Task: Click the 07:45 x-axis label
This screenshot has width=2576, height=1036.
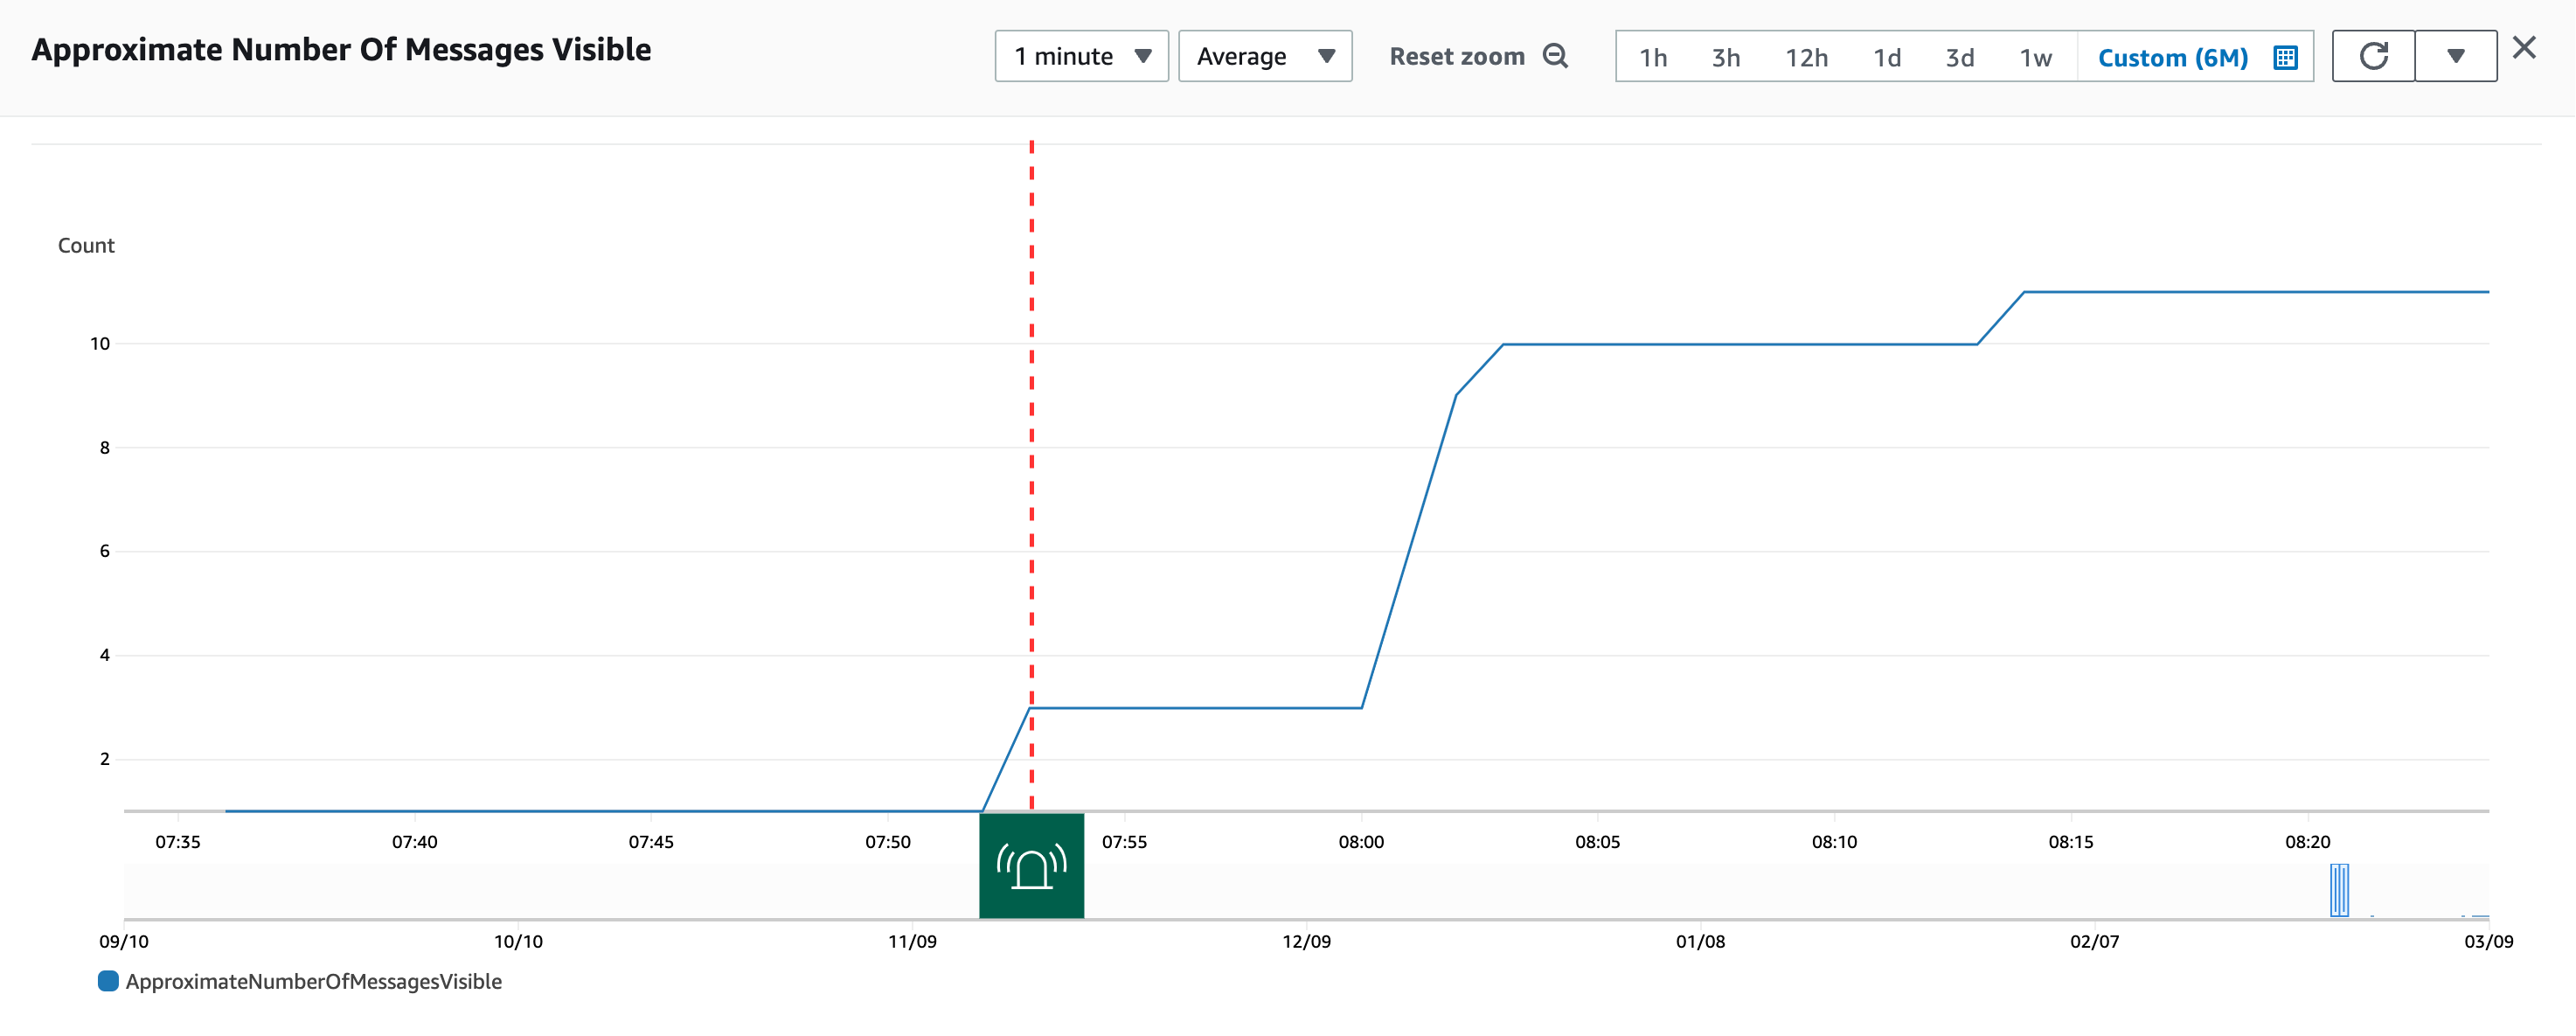Action: click(x=651, y=842)
